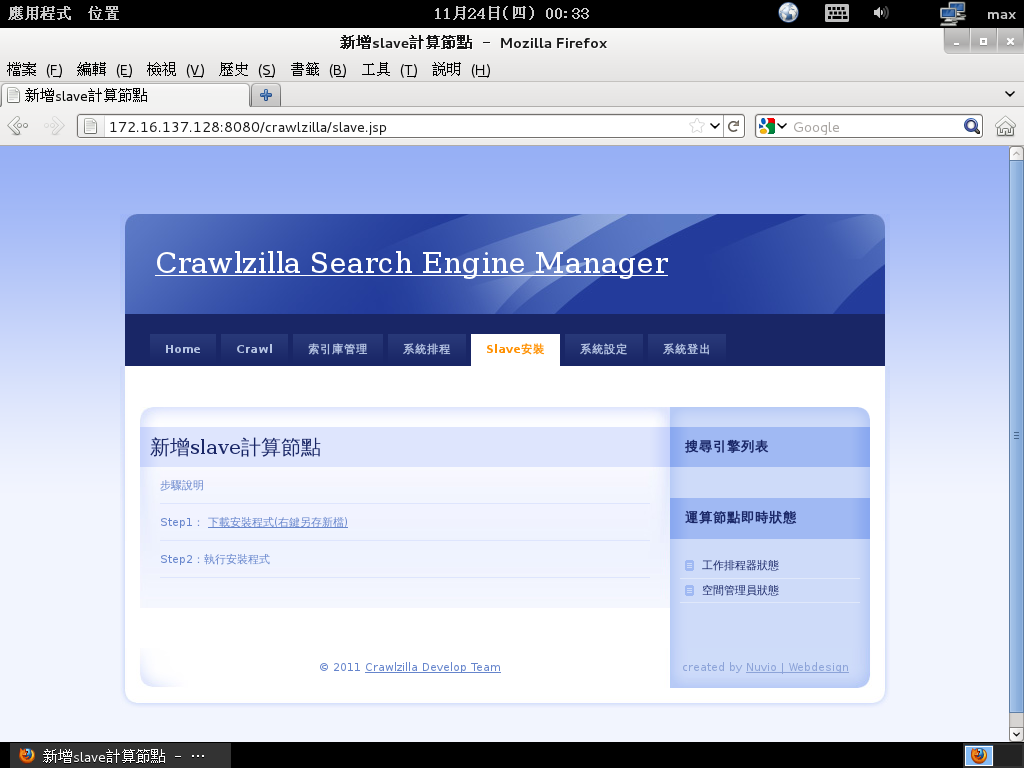Click the back navigation arrow
Image resolution: width=1024 pixels, height=768 pixels.
point(18,127)
